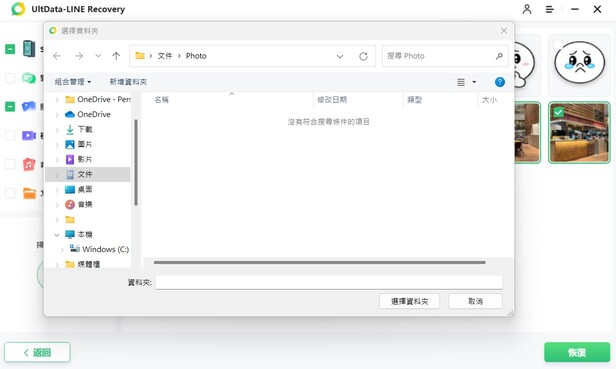
Task: Select 影片 videos folder
Action: 79,159
